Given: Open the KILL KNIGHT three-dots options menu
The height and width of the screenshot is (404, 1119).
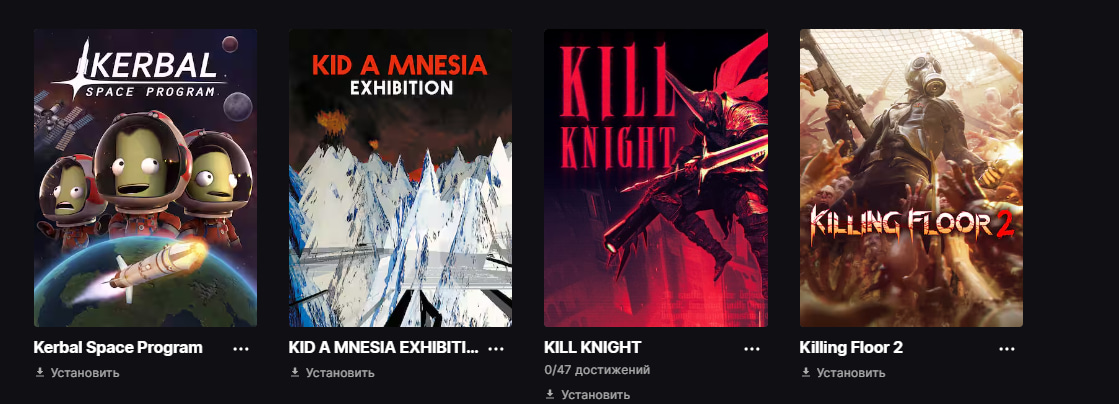Looking at the screenshot, I should (751, 348).
